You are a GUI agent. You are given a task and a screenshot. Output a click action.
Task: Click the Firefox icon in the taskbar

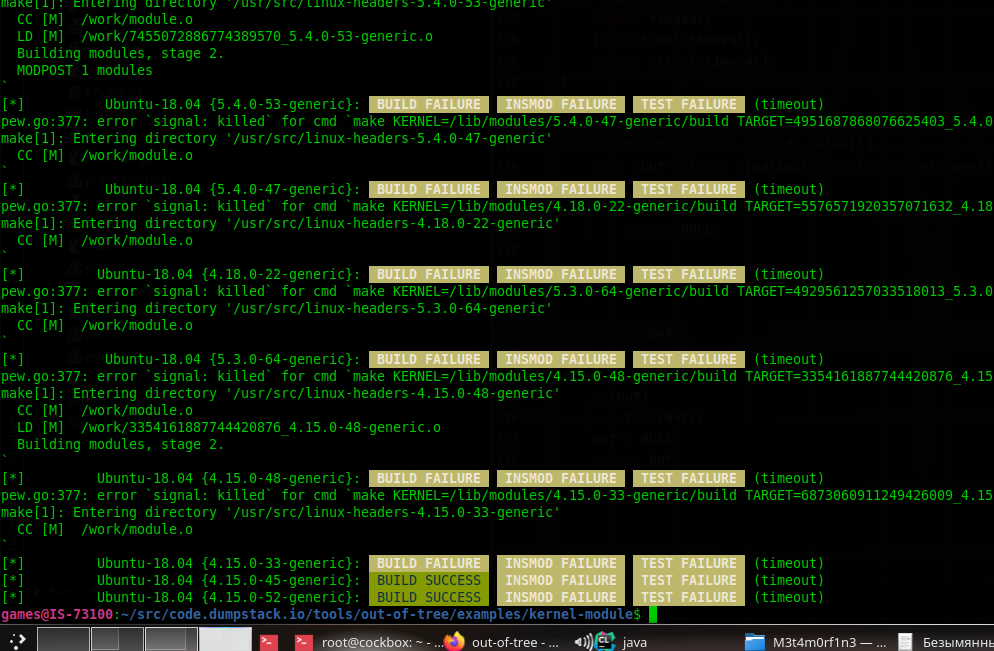pos(454,641)
